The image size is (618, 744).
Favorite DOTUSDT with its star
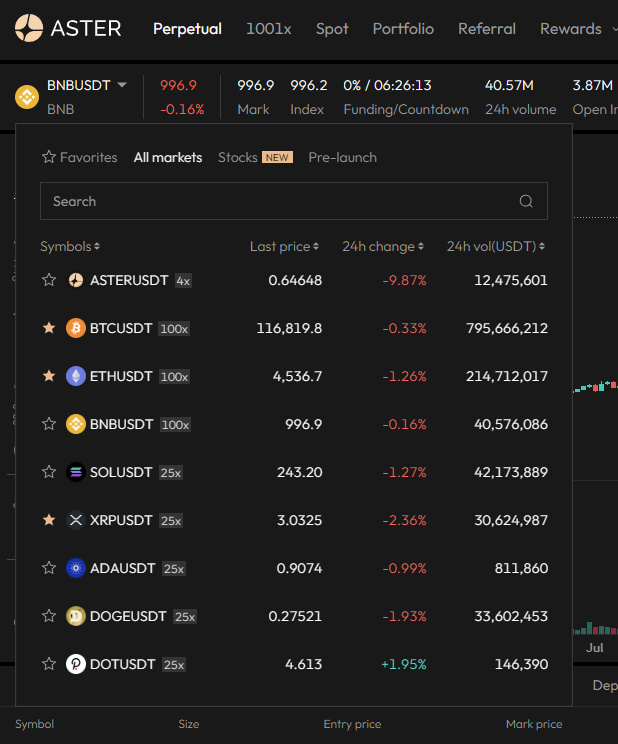49,663
